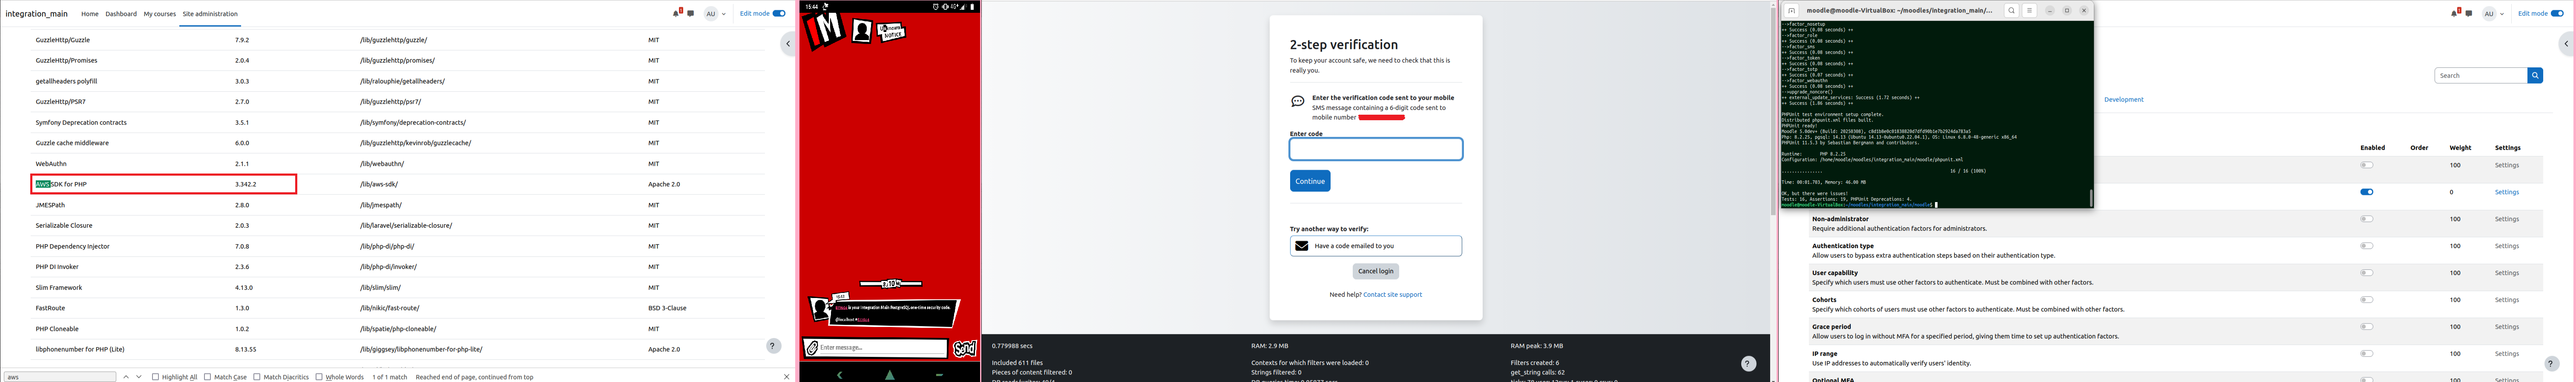Choose Have a code emailed to you

point(1376,246)
